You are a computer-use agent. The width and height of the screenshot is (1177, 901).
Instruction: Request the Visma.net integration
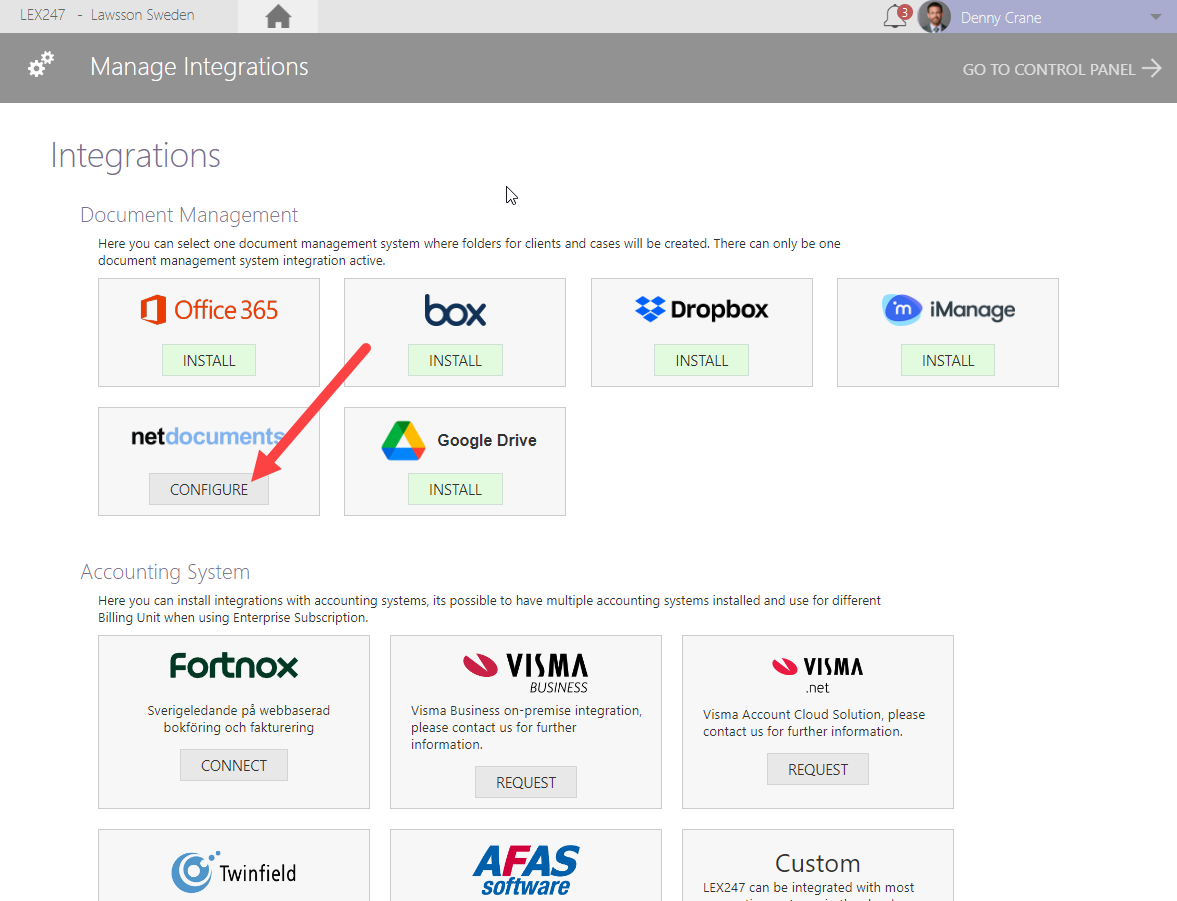pos(817,770)
